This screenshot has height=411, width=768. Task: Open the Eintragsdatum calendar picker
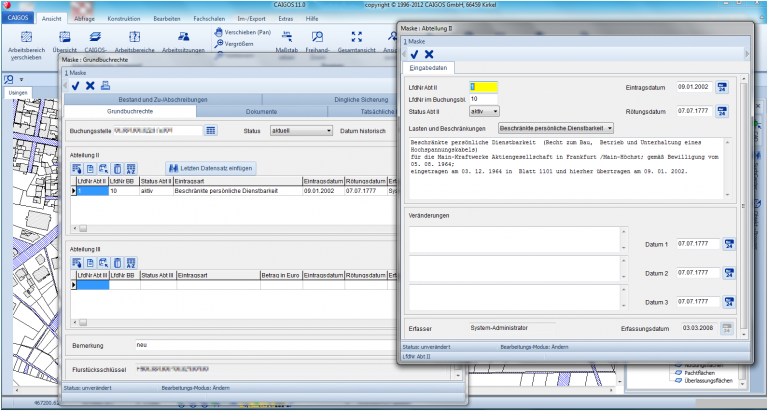[722, 87]
